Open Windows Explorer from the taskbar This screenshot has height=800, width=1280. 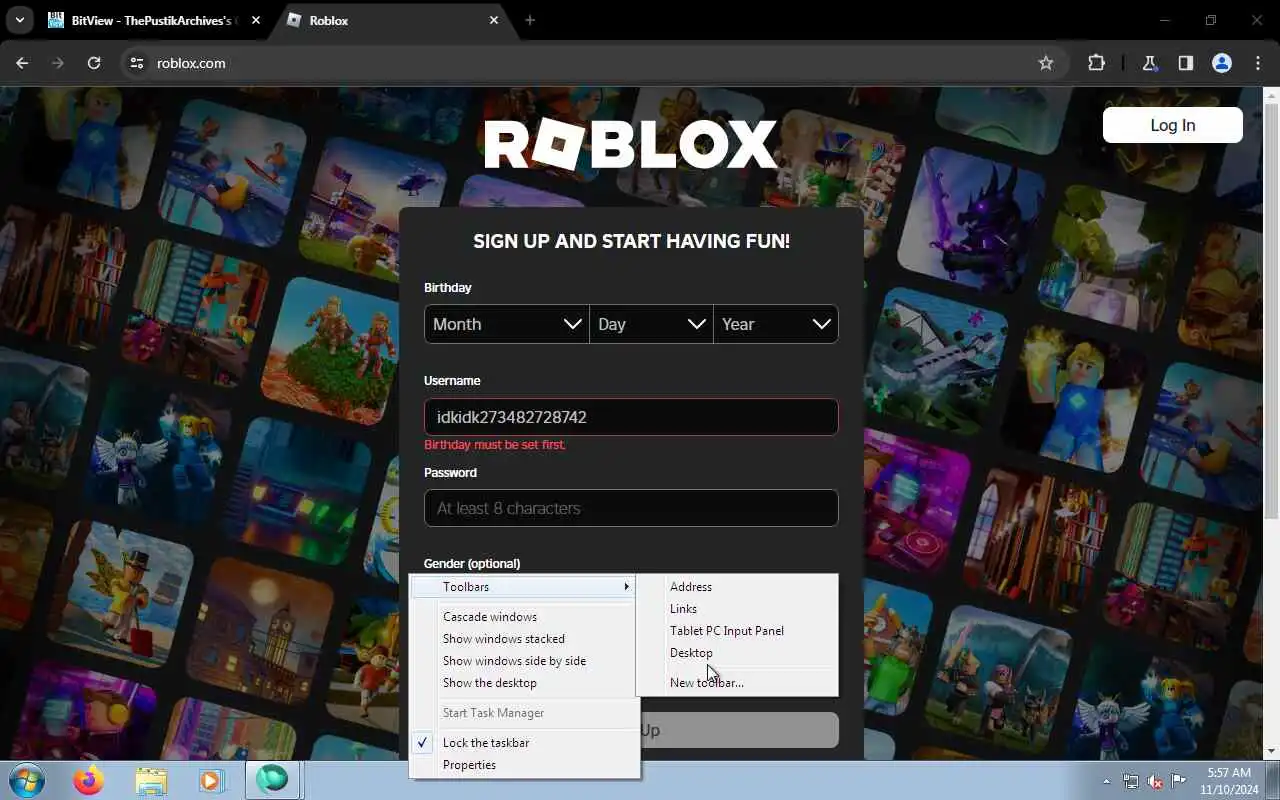pos(151,780)
